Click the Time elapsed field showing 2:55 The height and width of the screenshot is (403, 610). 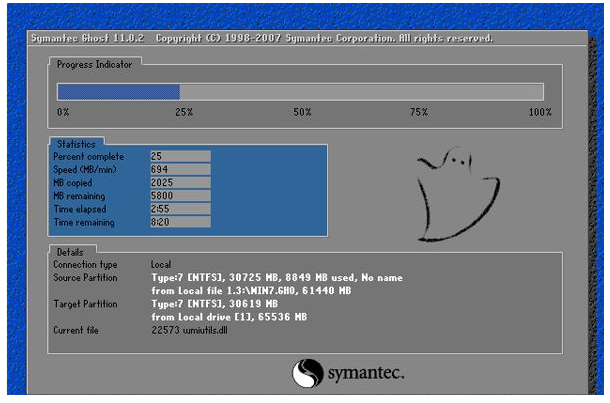(x=181, y=209)
